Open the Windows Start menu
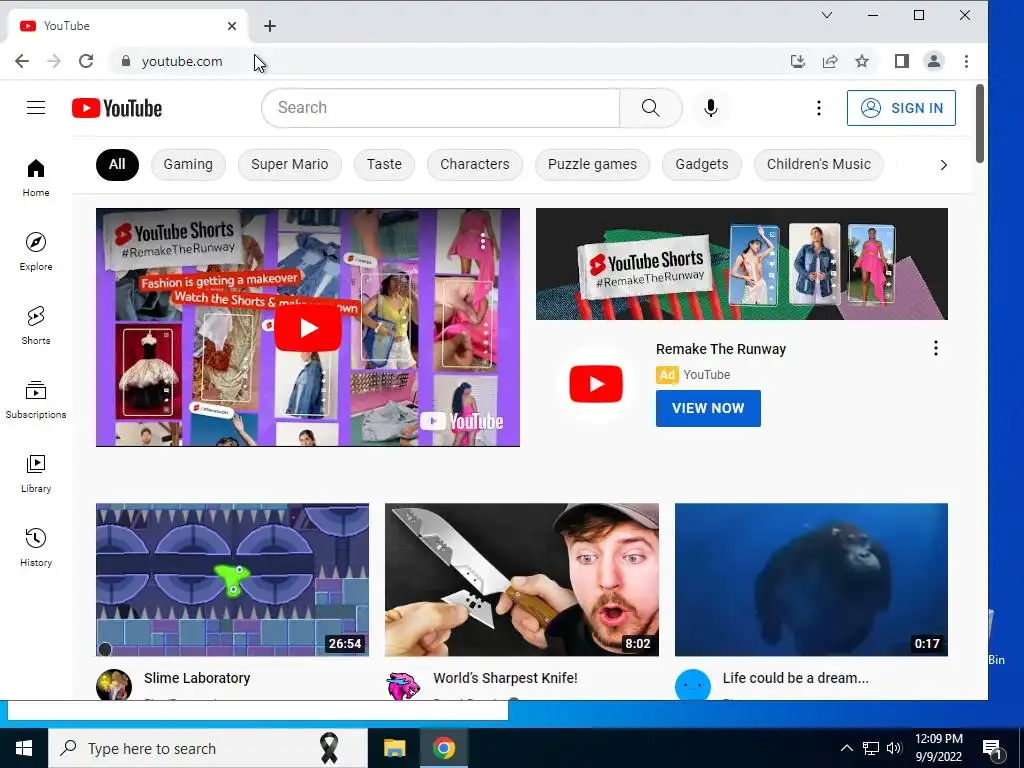 24,748
